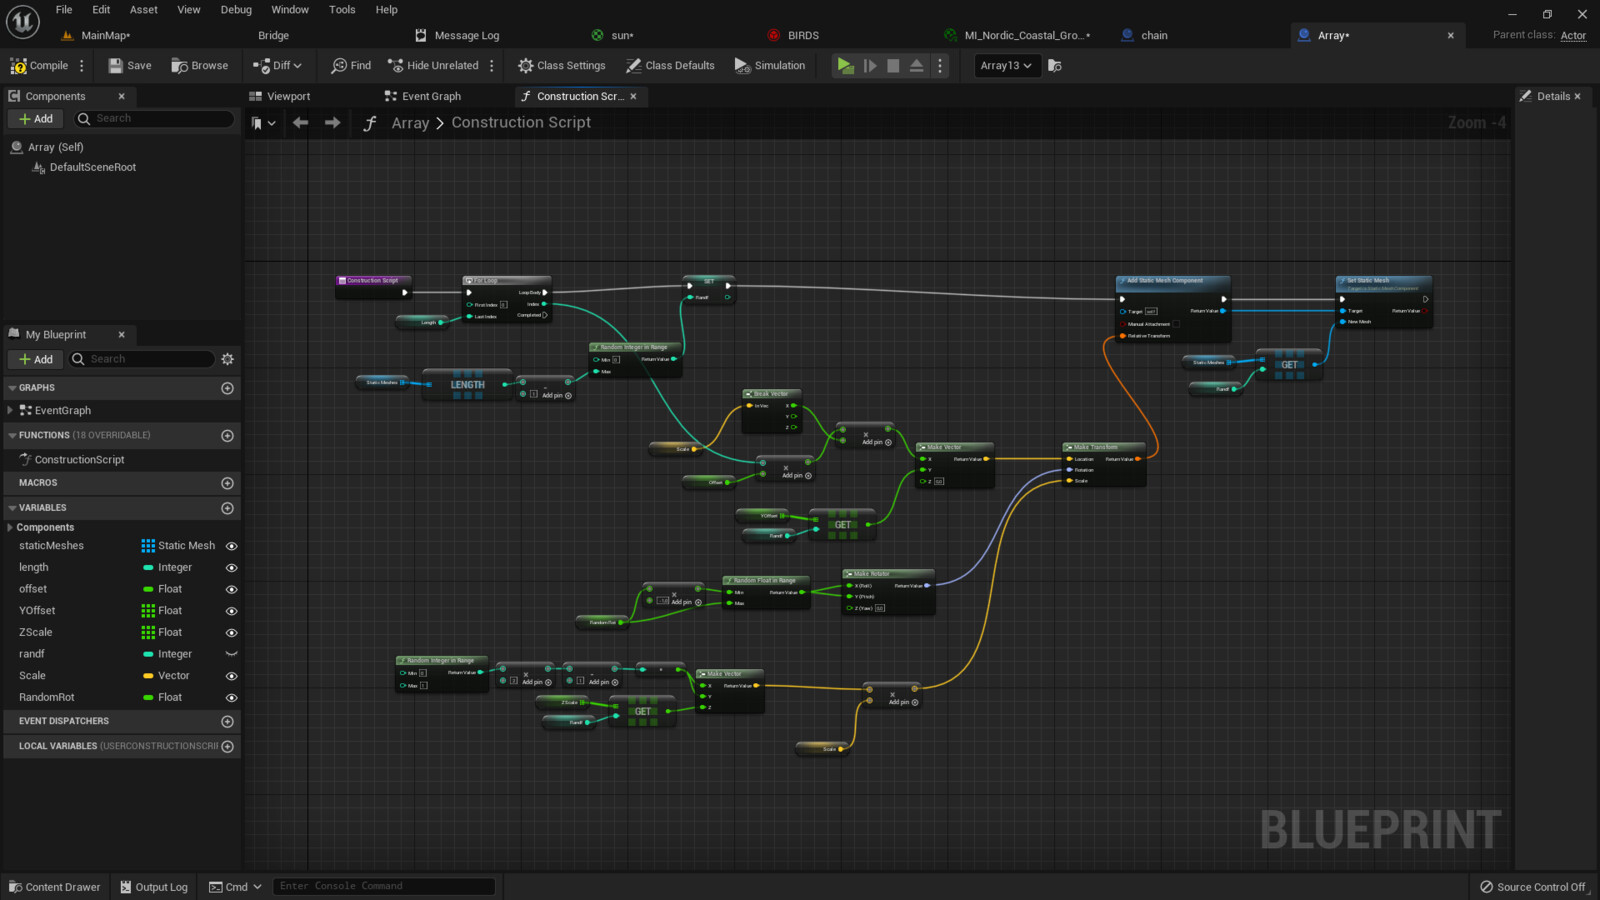Click the Enter Console Command input field
Viewport: 1600px width, 900px height.
[383, 885]
